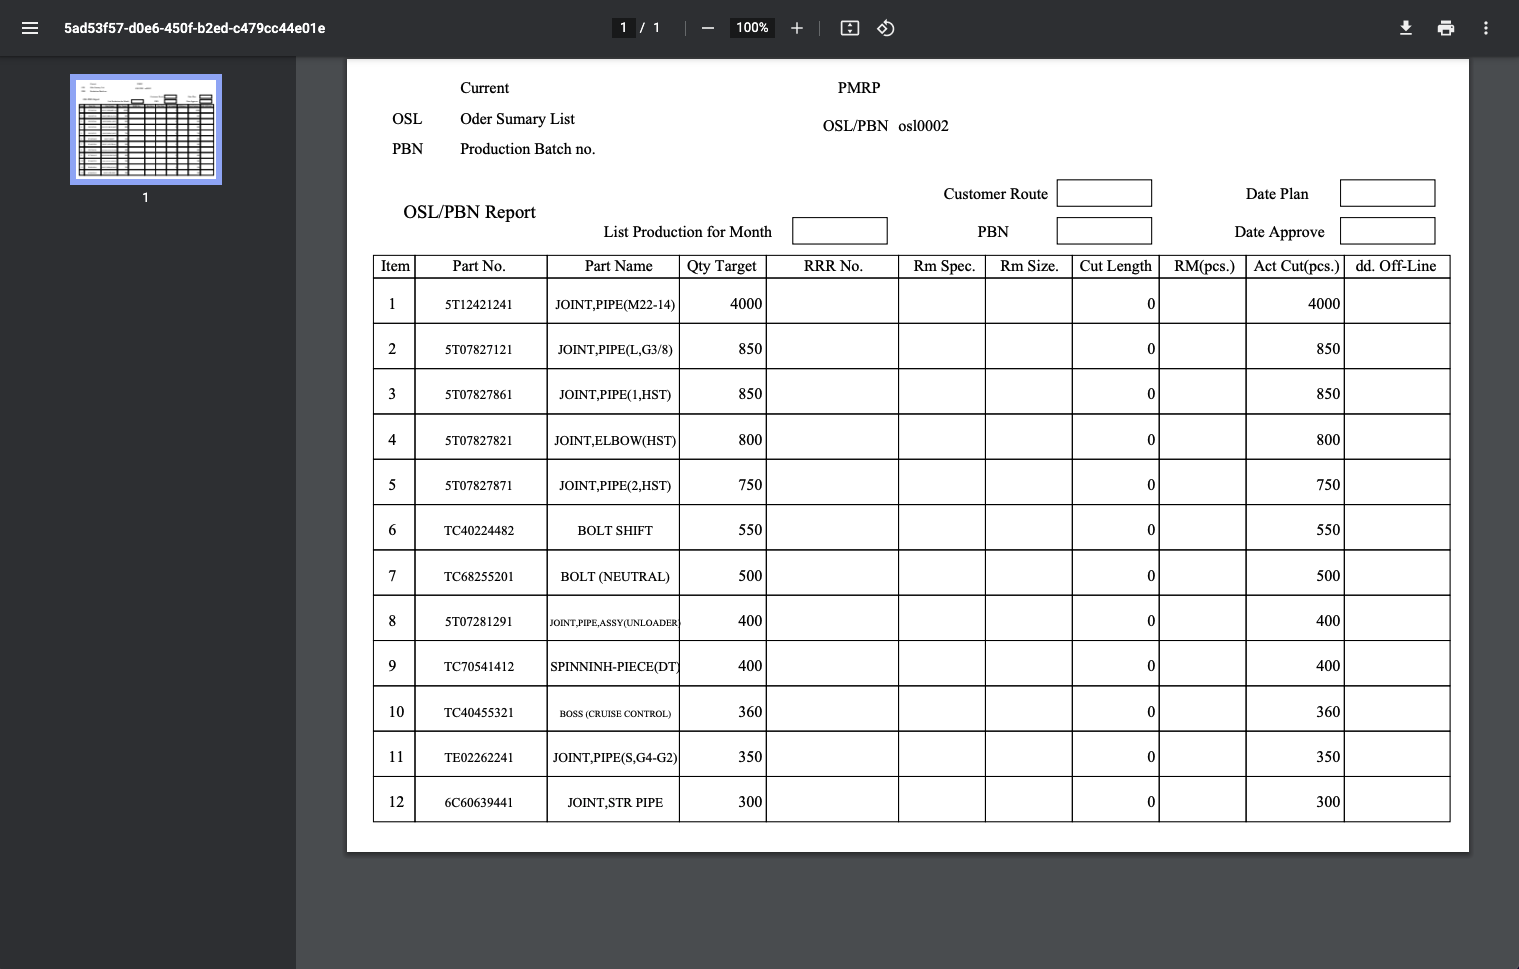Rotate the document counterclockwise
Screen dimensions: 1519x969
tap(886, 28)
